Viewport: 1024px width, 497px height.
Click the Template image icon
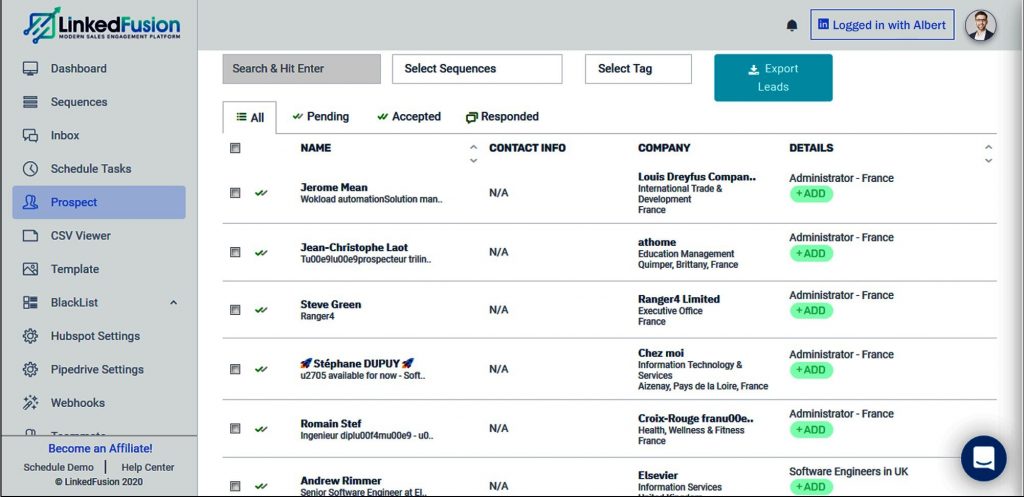[30, 269]
